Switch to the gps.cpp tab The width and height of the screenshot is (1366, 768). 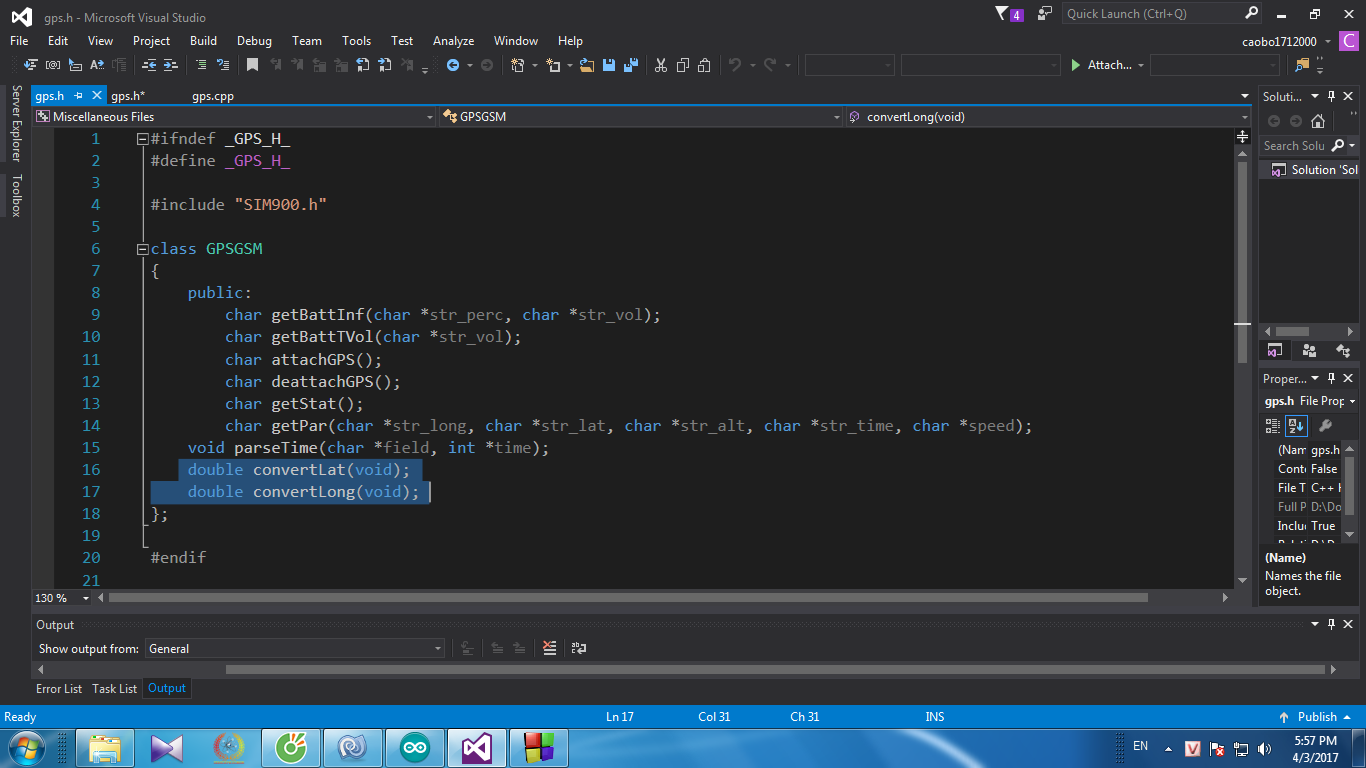coord(213,96)
